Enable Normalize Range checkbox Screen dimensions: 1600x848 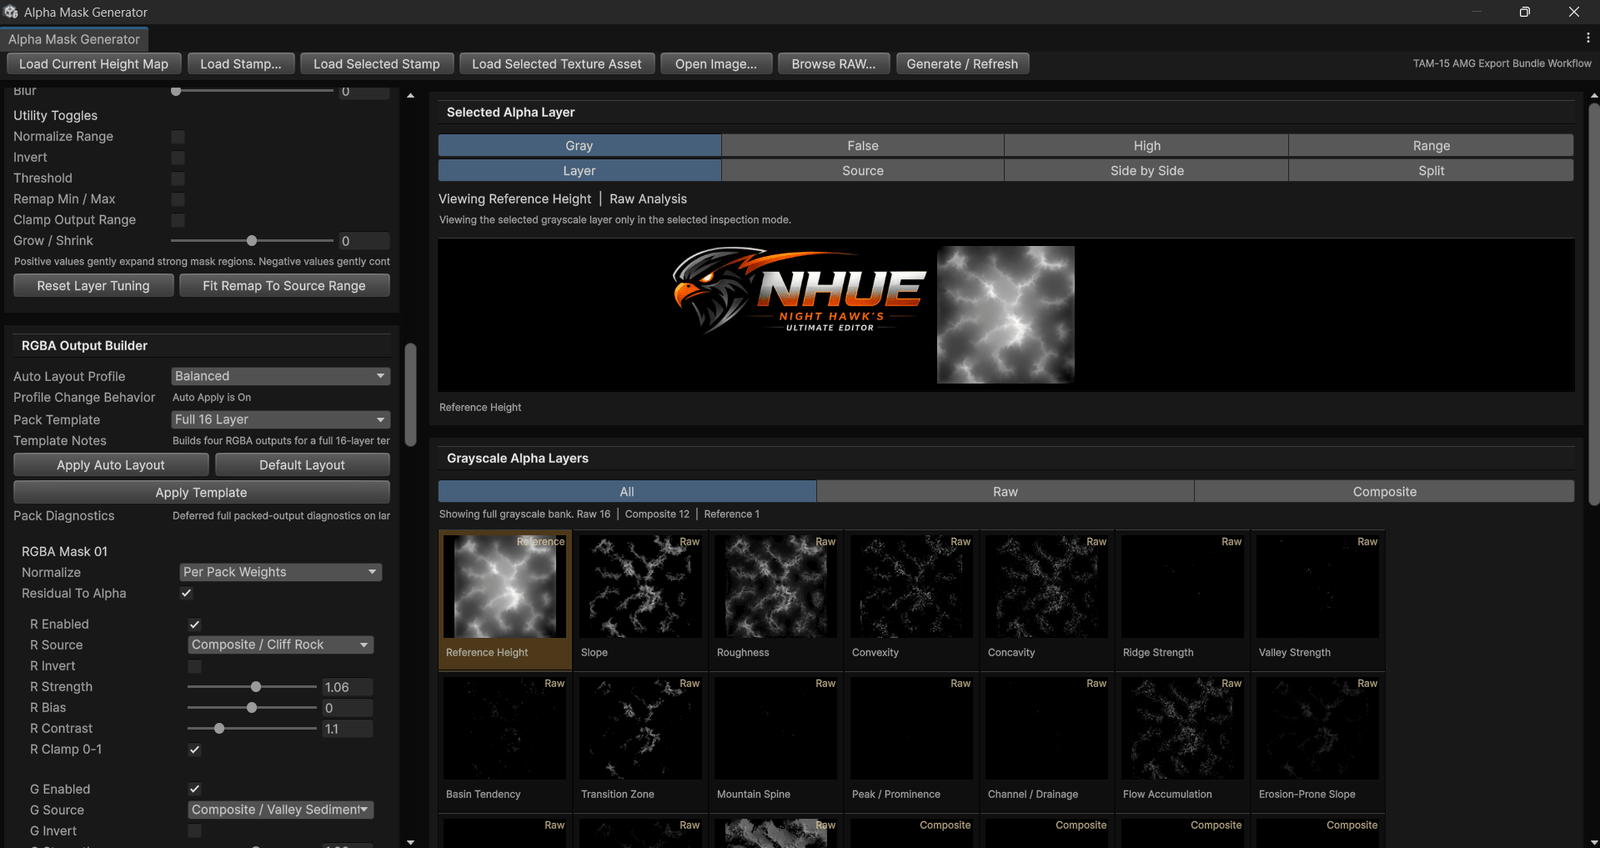(178, 137)
